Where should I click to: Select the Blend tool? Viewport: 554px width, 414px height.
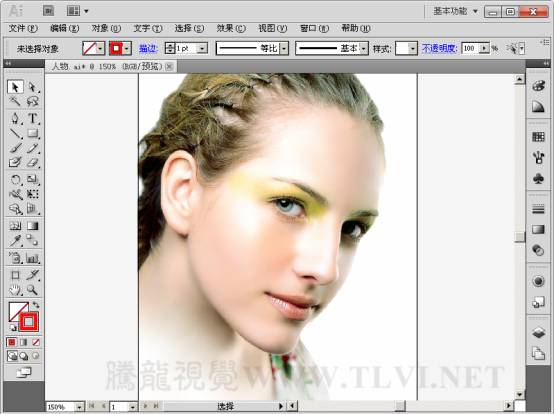tap(32, 241)
